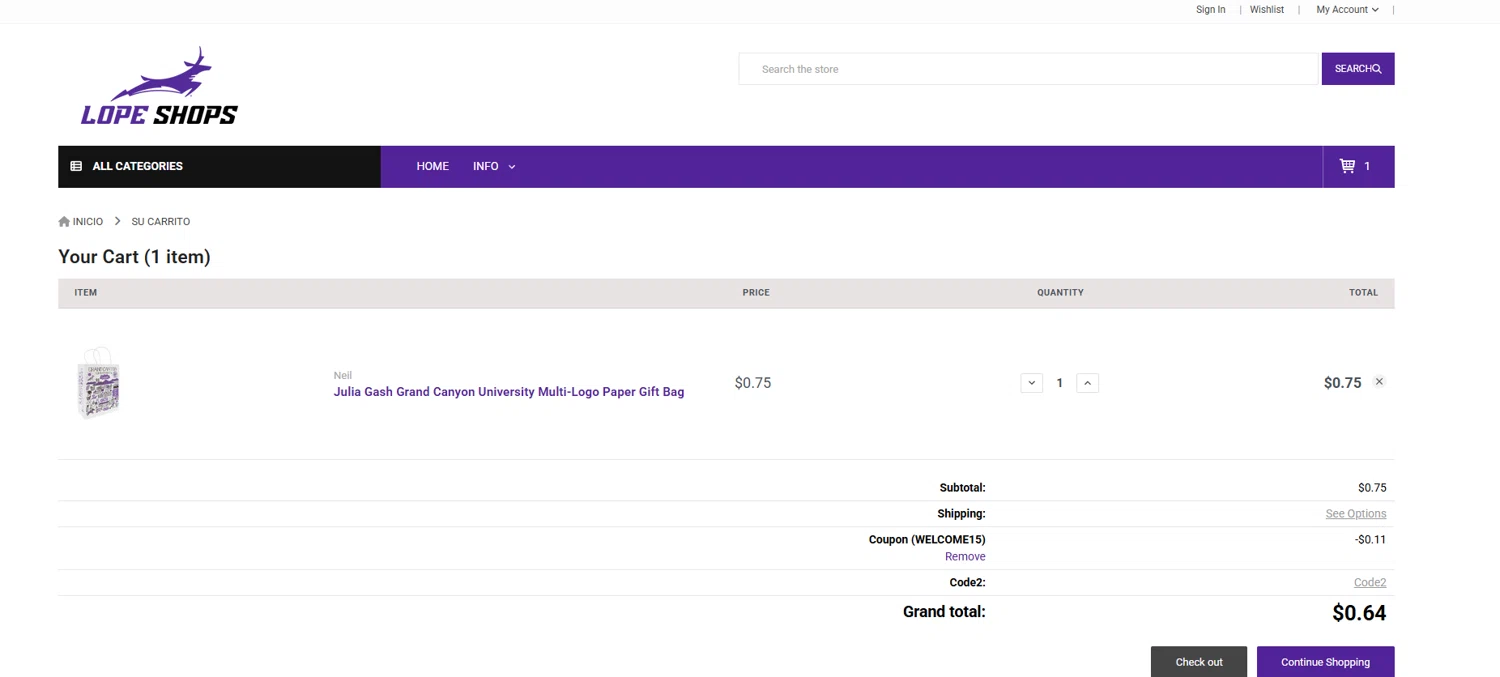The image size is (1500, 677).
Task: Click the Grand total amount $0.64
Action: (1359, 613)
